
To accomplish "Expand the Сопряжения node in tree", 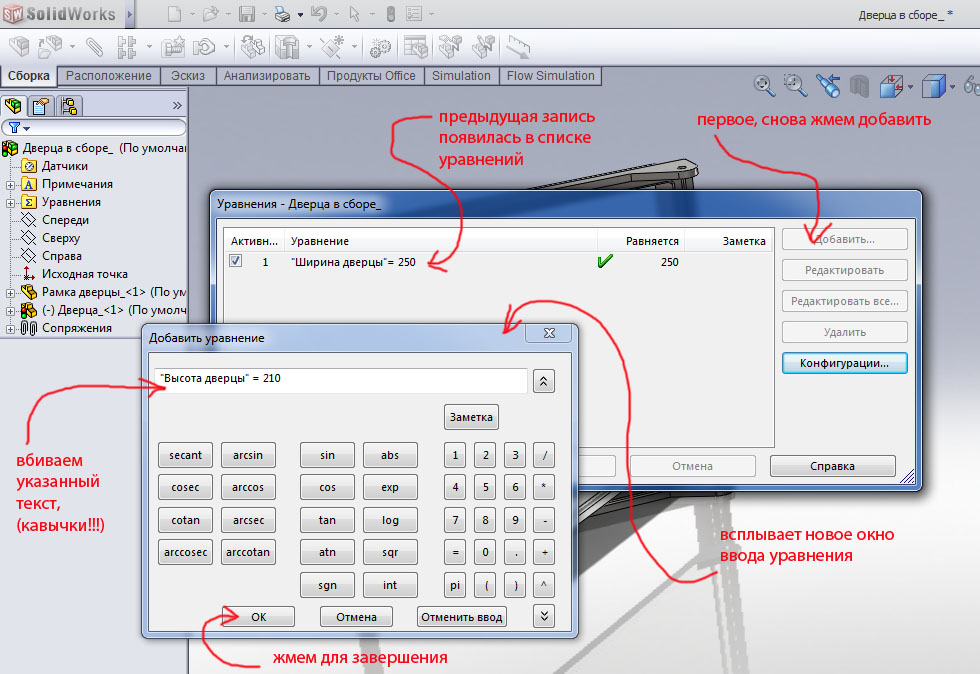I will pyautogui.click(x=11, y=328).
